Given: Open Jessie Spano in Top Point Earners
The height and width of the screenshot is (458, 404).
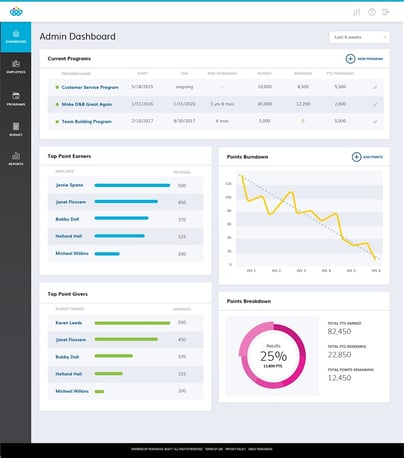Looking at the screenshot, I should 69,185.
